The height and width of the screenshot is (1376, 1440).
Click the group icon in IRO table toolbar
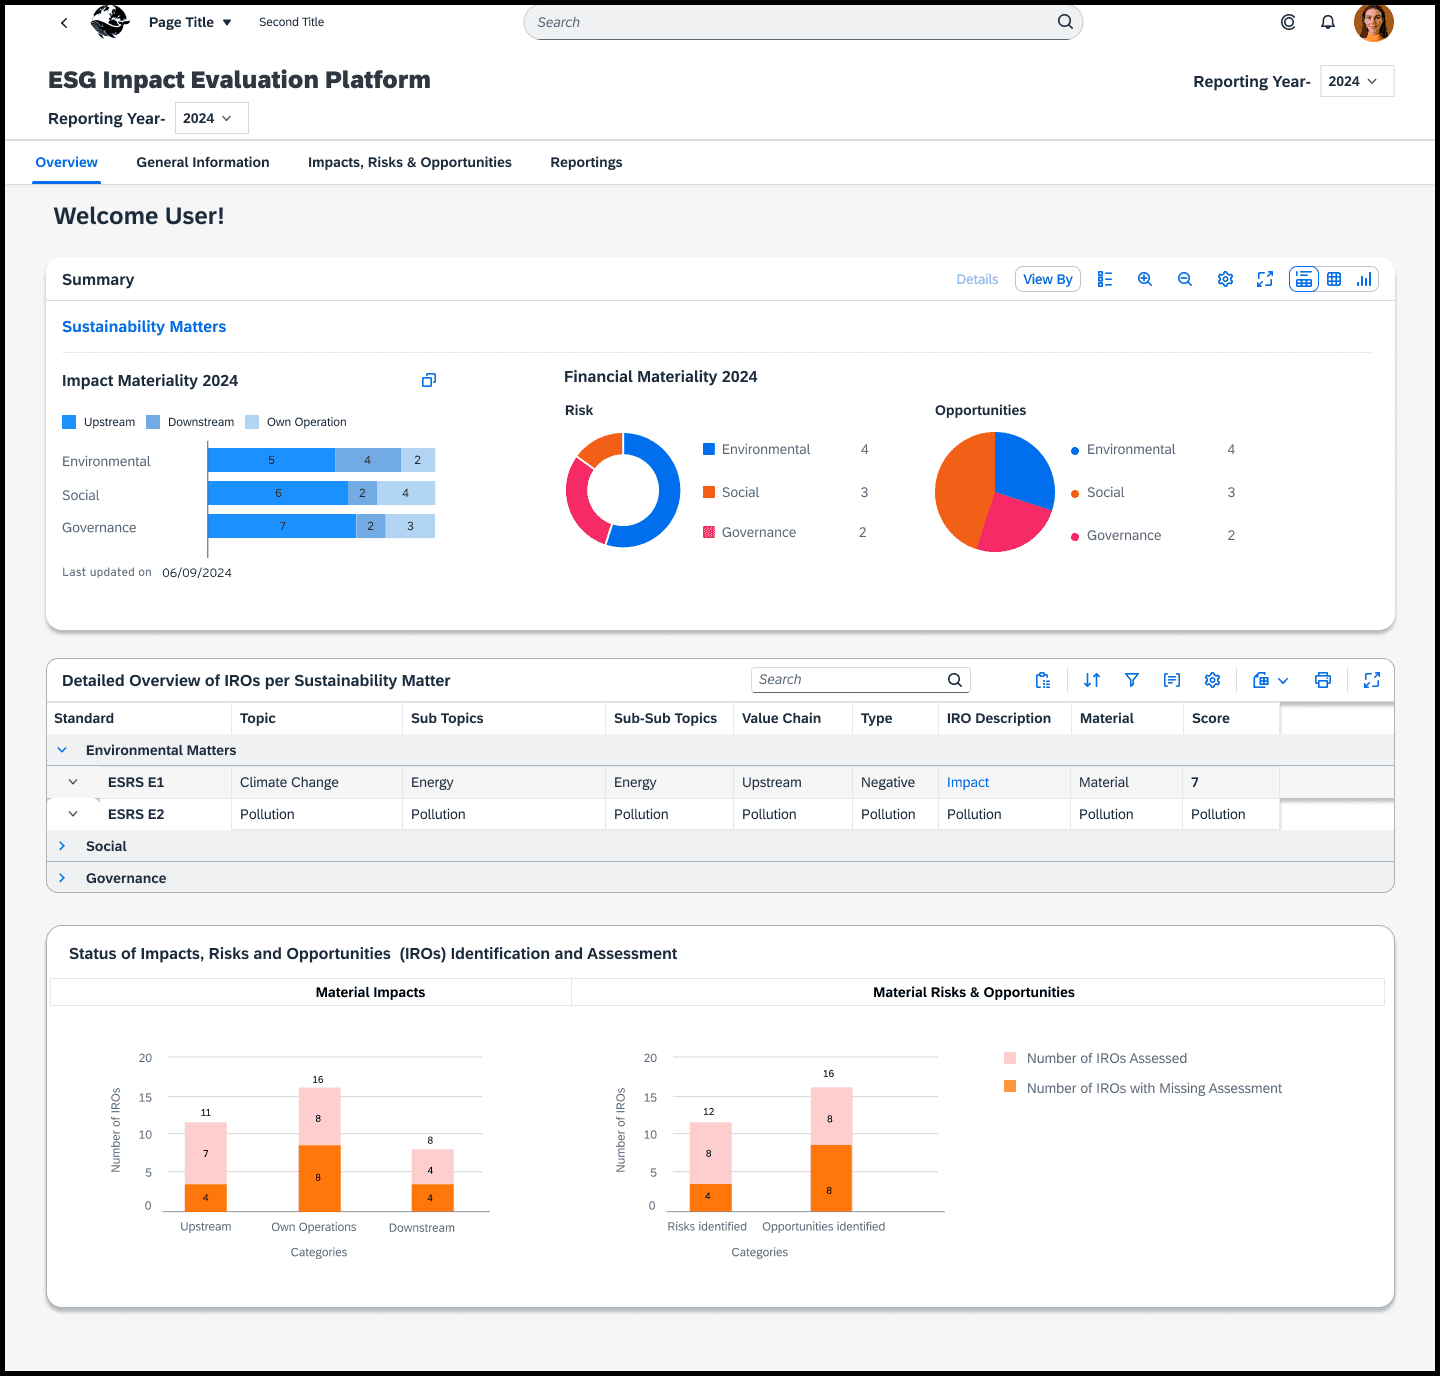1172,680
